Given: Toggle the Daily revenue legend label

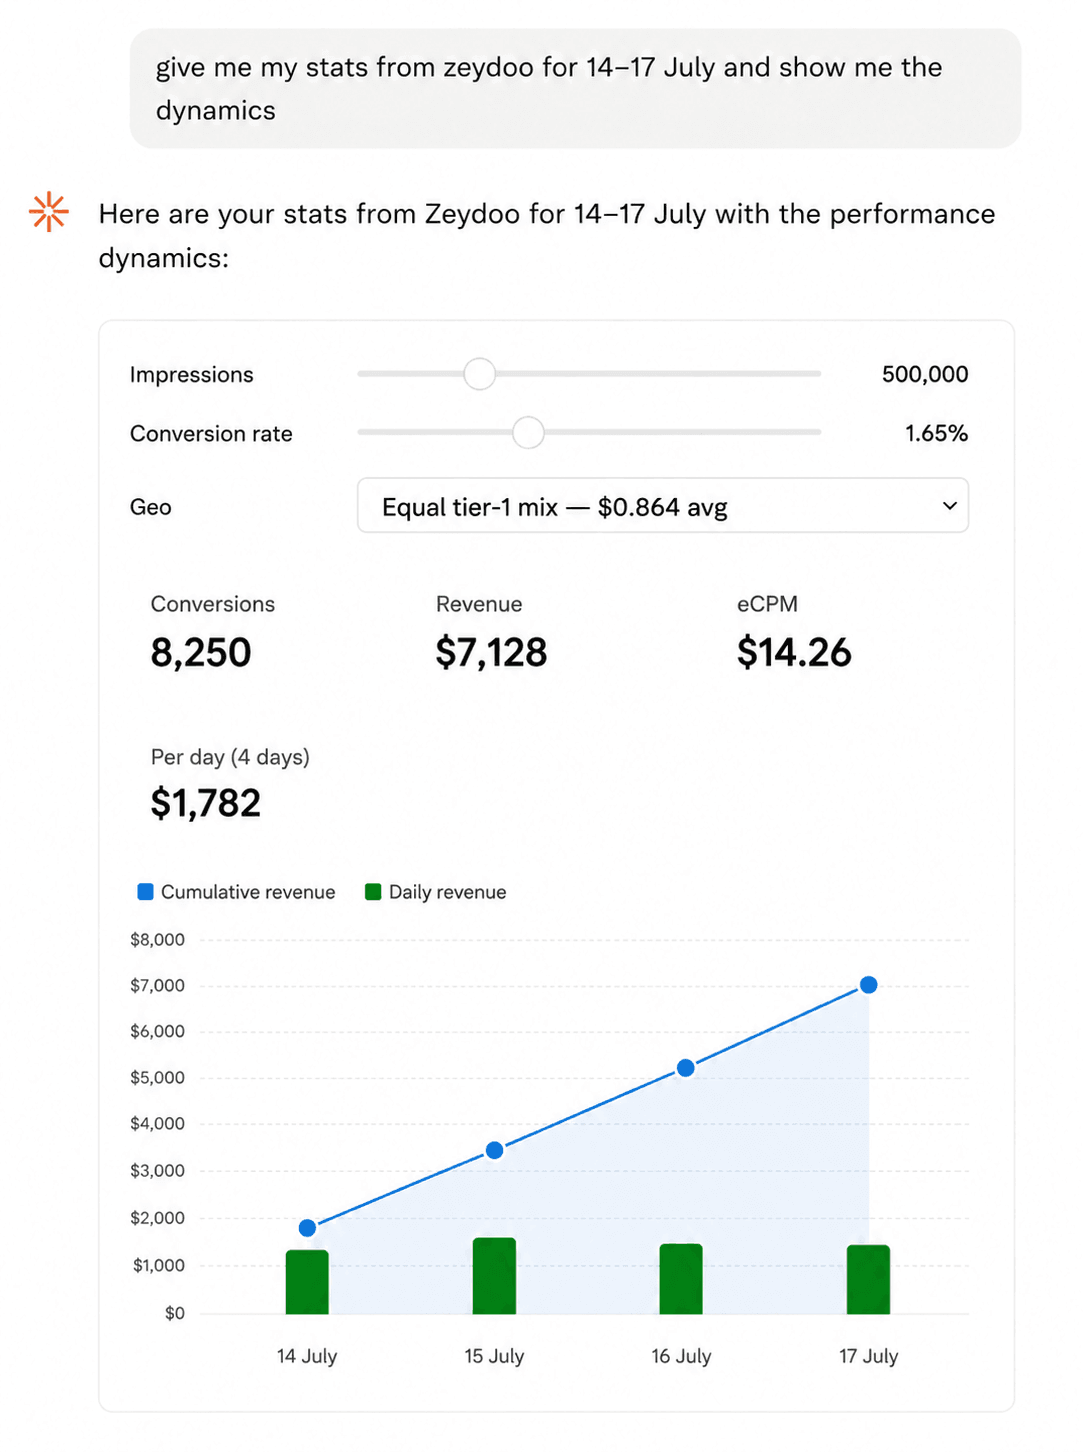Looking at the screenshot, I should tap(447, 892).
